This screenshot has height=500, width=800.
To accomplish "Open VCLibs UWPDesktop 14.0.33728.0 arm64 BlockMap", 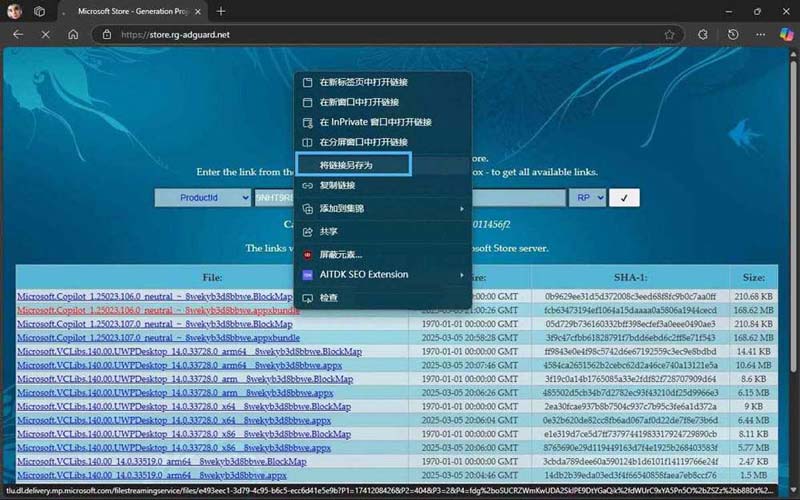I will 189,352.
